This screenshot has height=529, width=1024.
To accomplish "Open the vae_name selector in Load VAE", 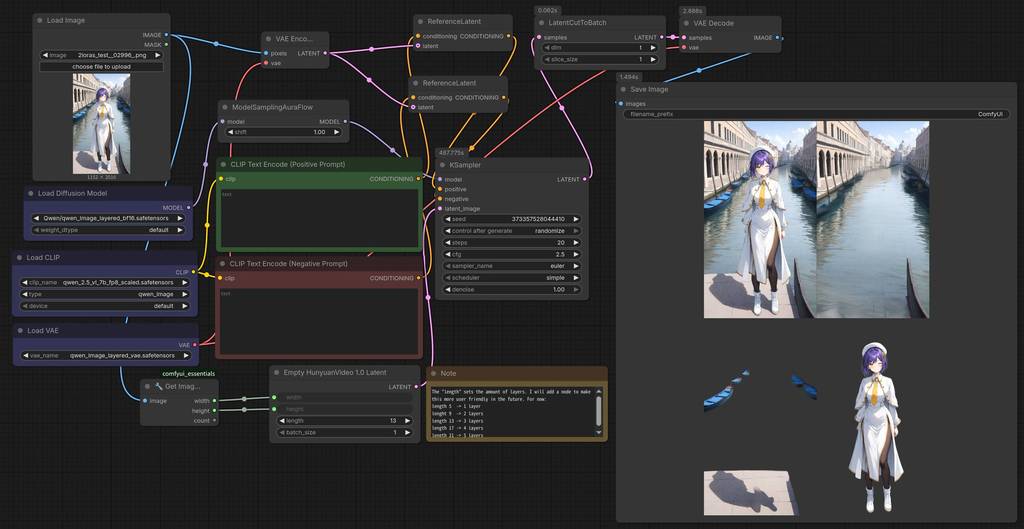I will (x=105, y=355).
